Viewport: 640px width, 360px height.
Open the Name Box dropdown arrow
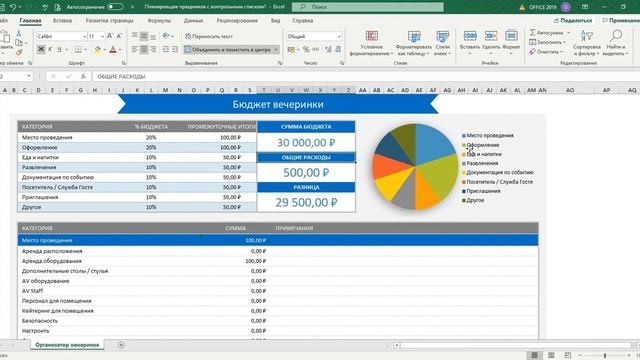(29, 76)
